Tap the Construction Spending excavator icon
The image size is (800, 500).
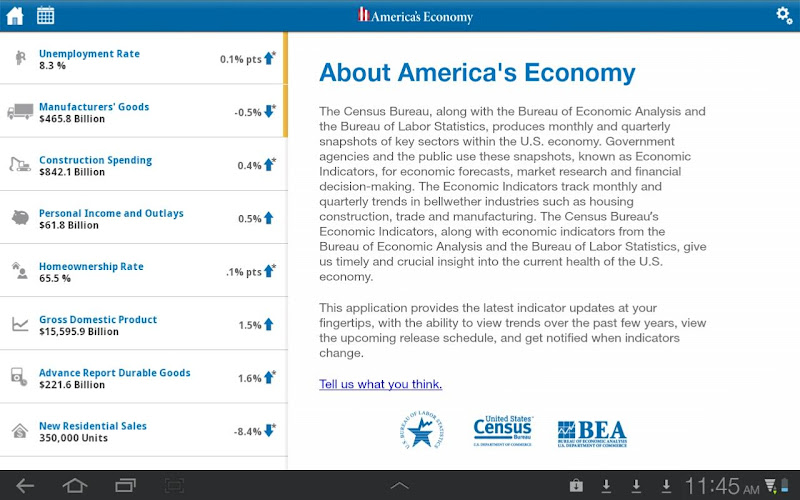(x=20, y=164)
